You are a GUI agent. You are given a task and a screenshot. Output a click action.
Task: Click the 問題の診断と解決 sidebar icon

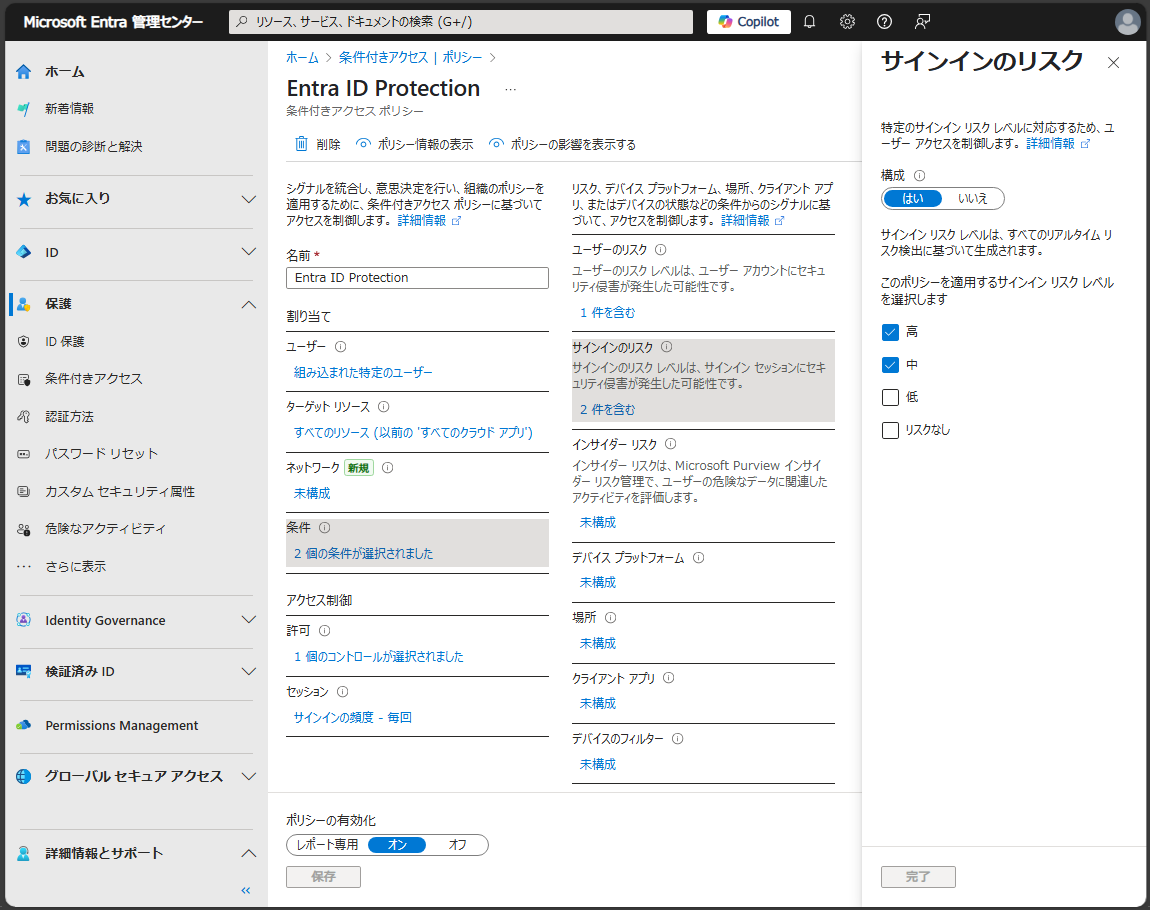click(23, 147)
